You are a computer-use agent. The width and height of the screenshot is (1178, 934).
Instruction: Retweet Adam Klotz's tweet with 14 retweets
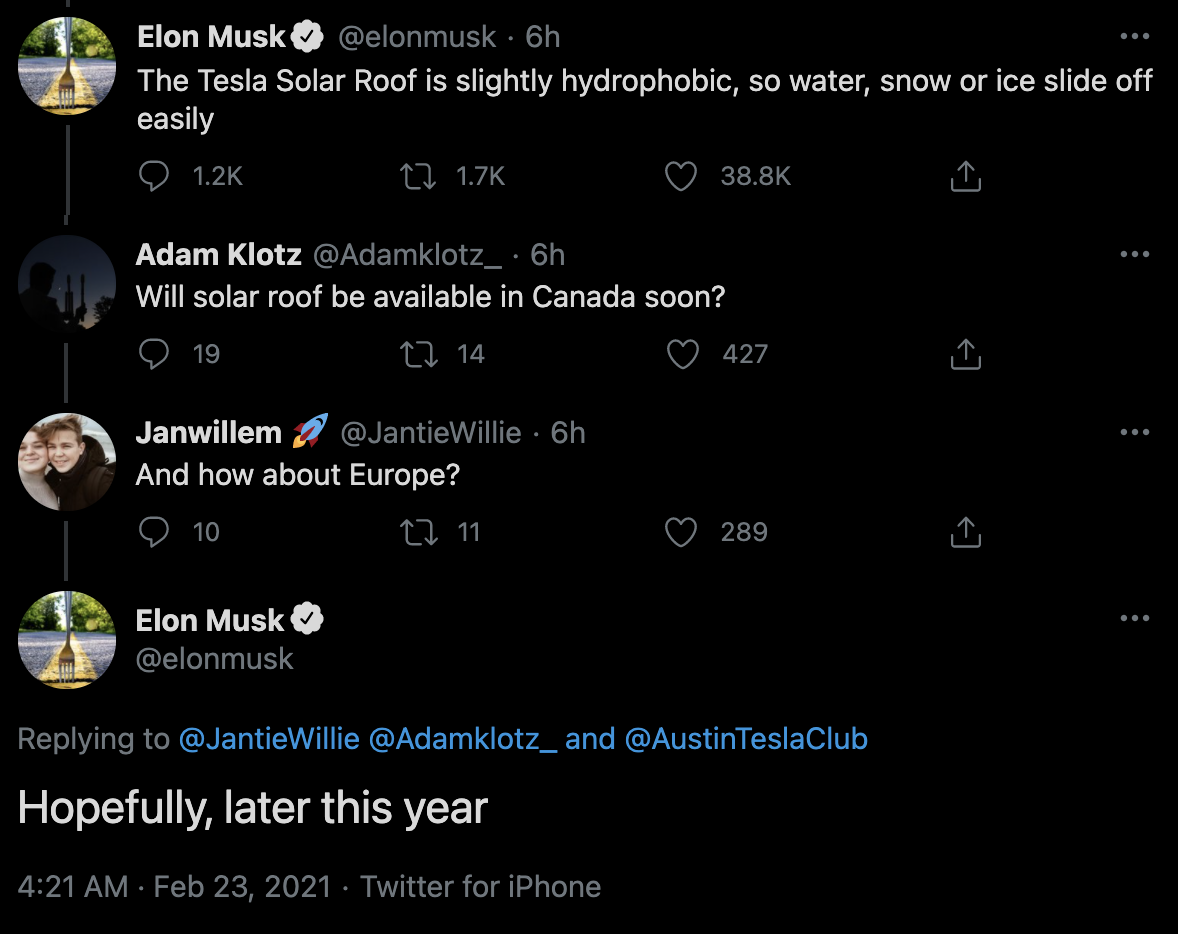point(418,354)
